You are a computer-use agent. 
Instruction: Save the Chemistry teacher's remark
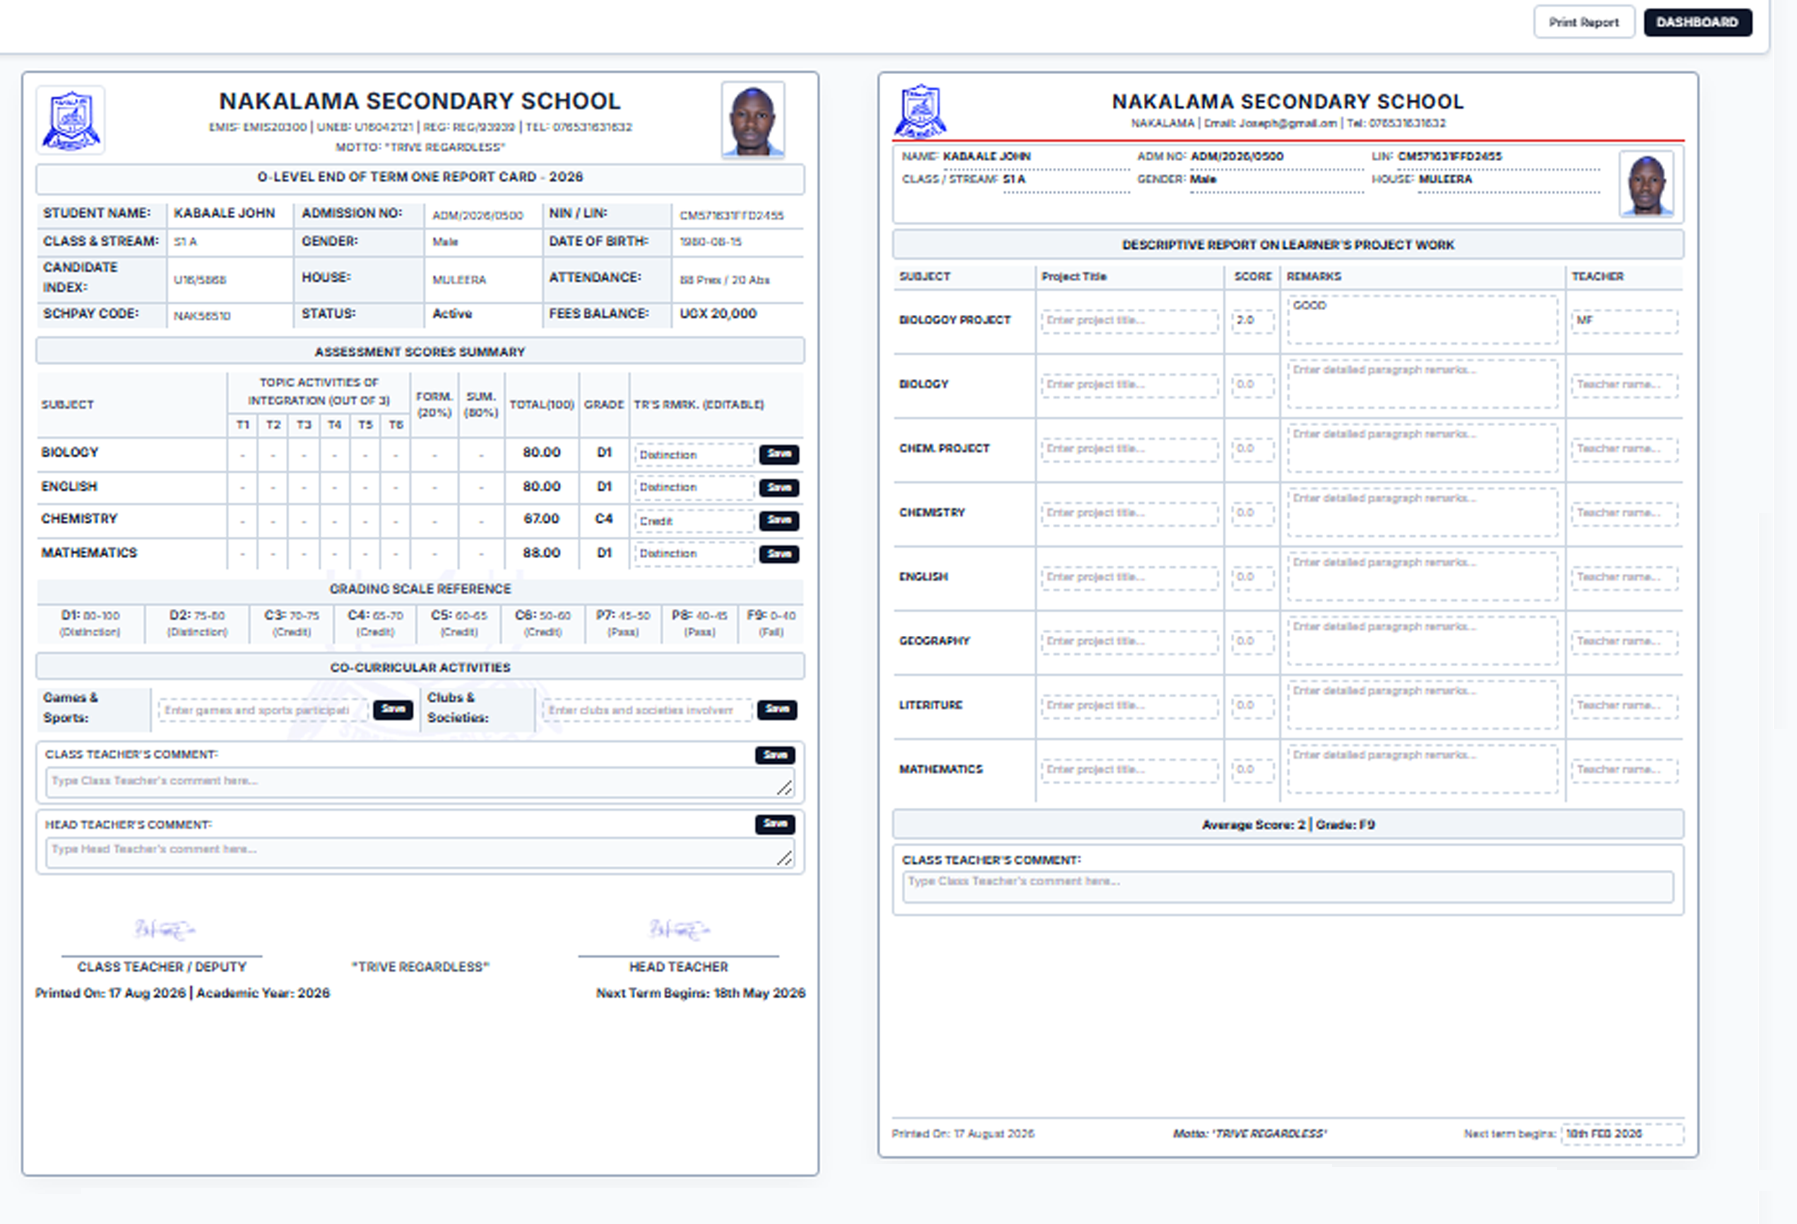pyautogui.click(x=779, y=520)
